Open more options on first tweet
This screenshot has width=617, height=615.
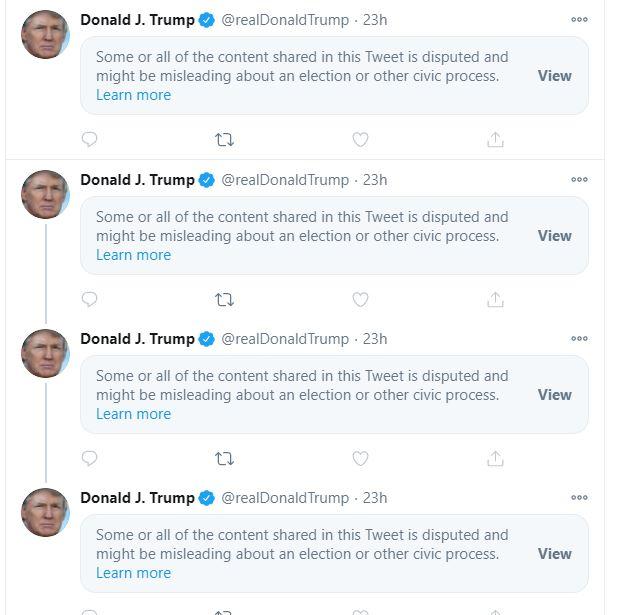pos(579,20)
